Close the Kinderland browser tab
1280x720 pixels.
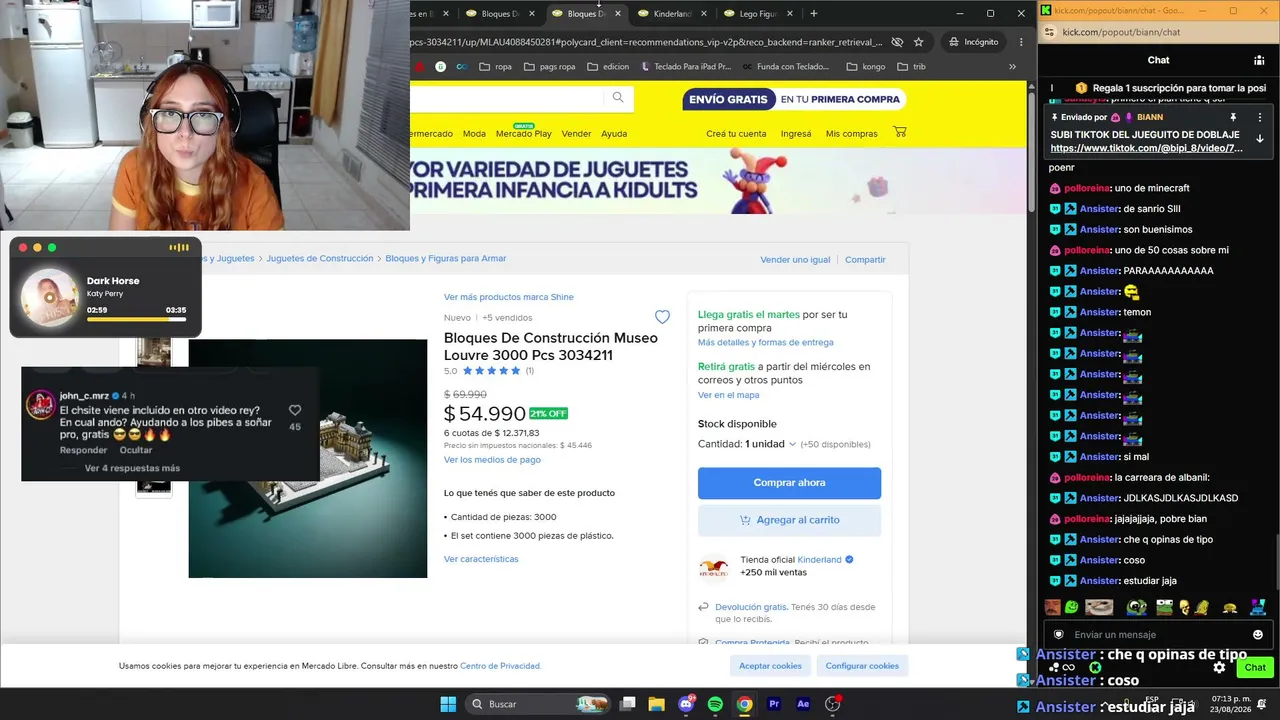704,14
